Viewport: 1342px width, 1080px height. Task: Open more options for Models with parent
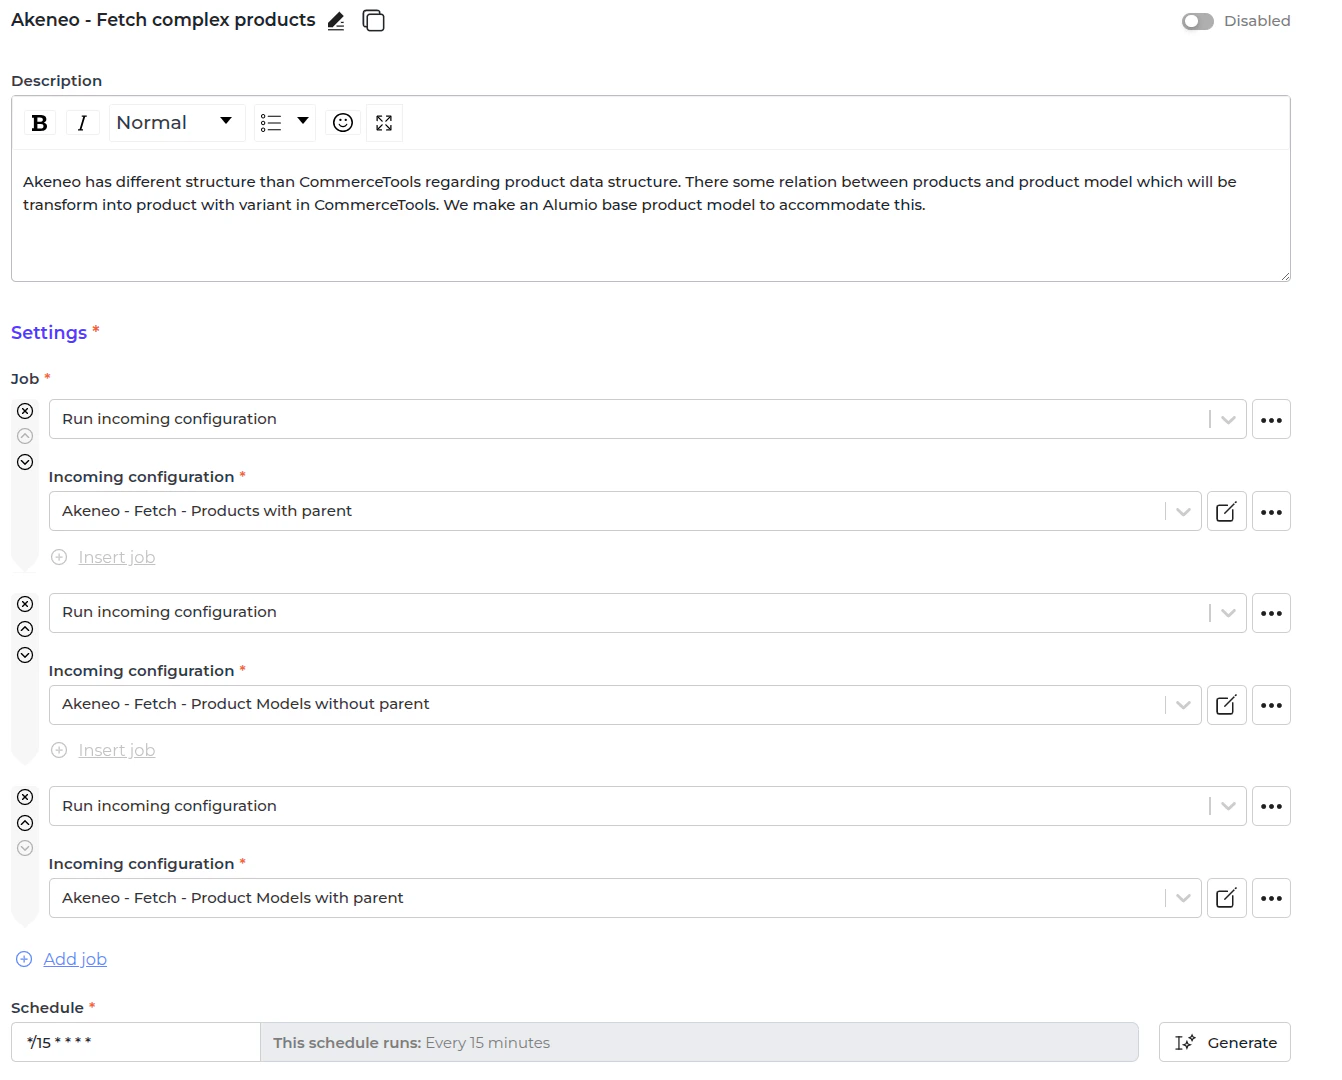pyautogui.click(x=1271, y=898)
